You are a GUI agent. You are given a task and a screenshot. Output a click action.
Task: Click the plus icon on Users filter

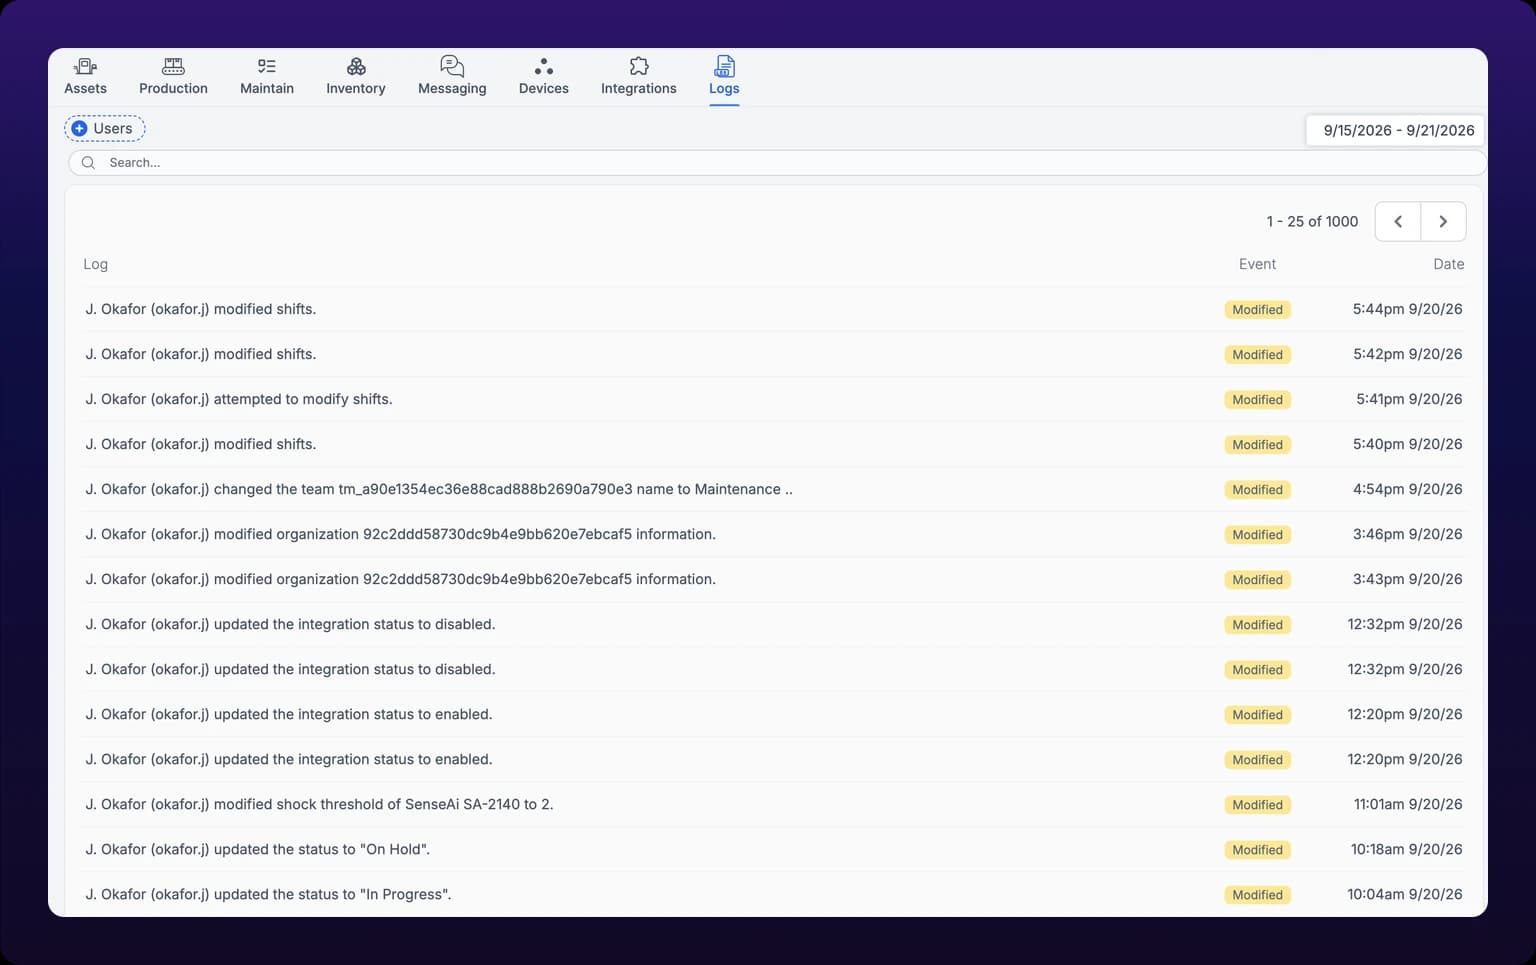pos(79,128)
